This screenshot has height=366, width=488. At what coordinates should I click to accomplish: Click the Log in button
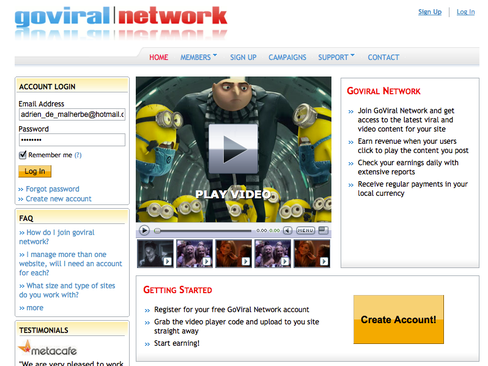click(35, 171)
